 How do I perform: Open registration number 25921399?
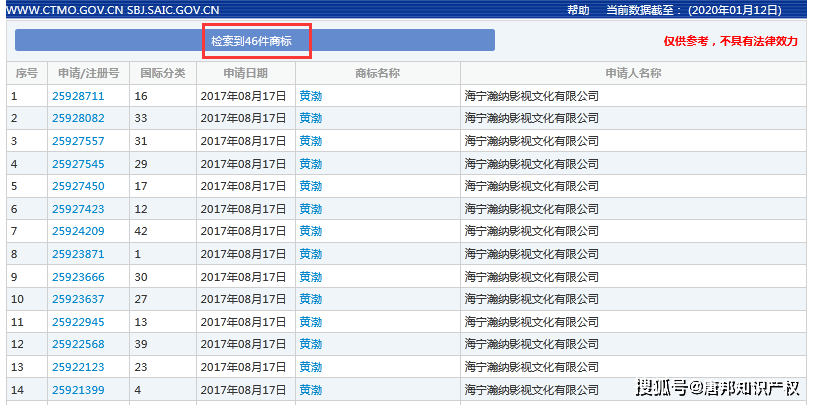point(78,390)
